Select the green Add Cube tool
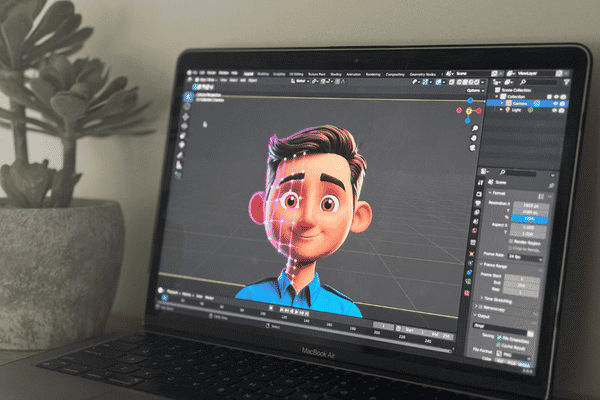Screen dimensions: 600x400 tap(178, 175)
